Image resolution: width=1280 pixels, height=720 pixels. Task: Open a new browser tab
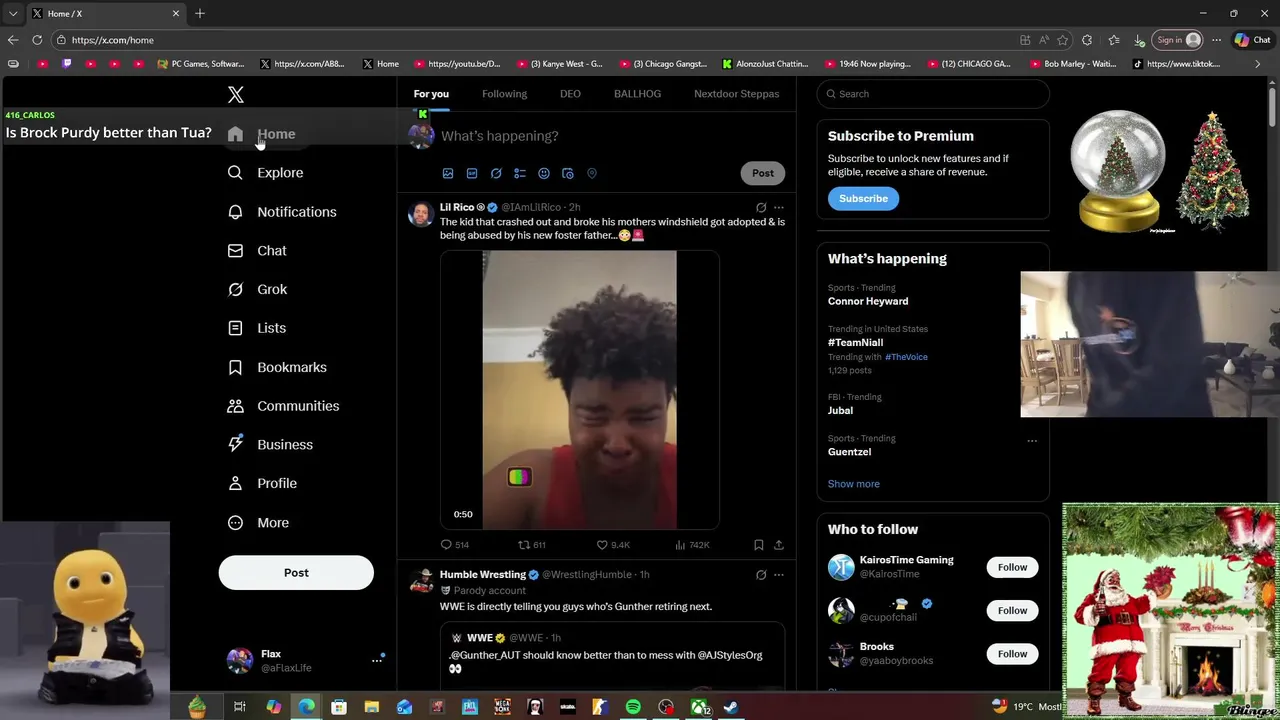(200, 13)
